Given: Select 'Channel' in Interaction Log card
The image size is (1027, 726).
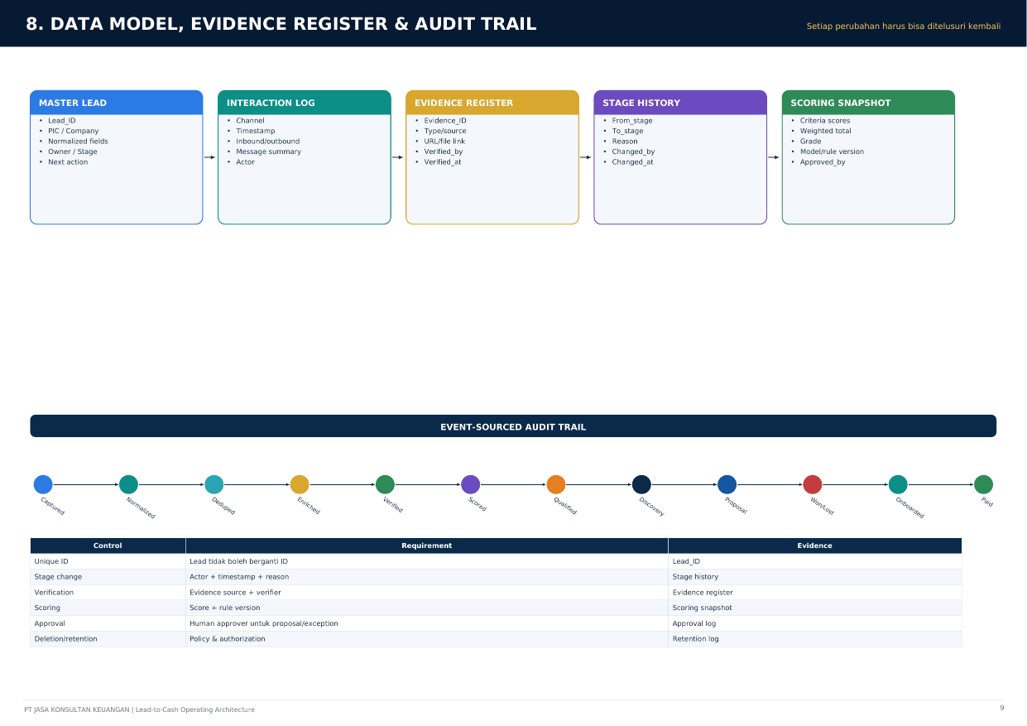Looking at the screenshot, I should click(250, 121).
